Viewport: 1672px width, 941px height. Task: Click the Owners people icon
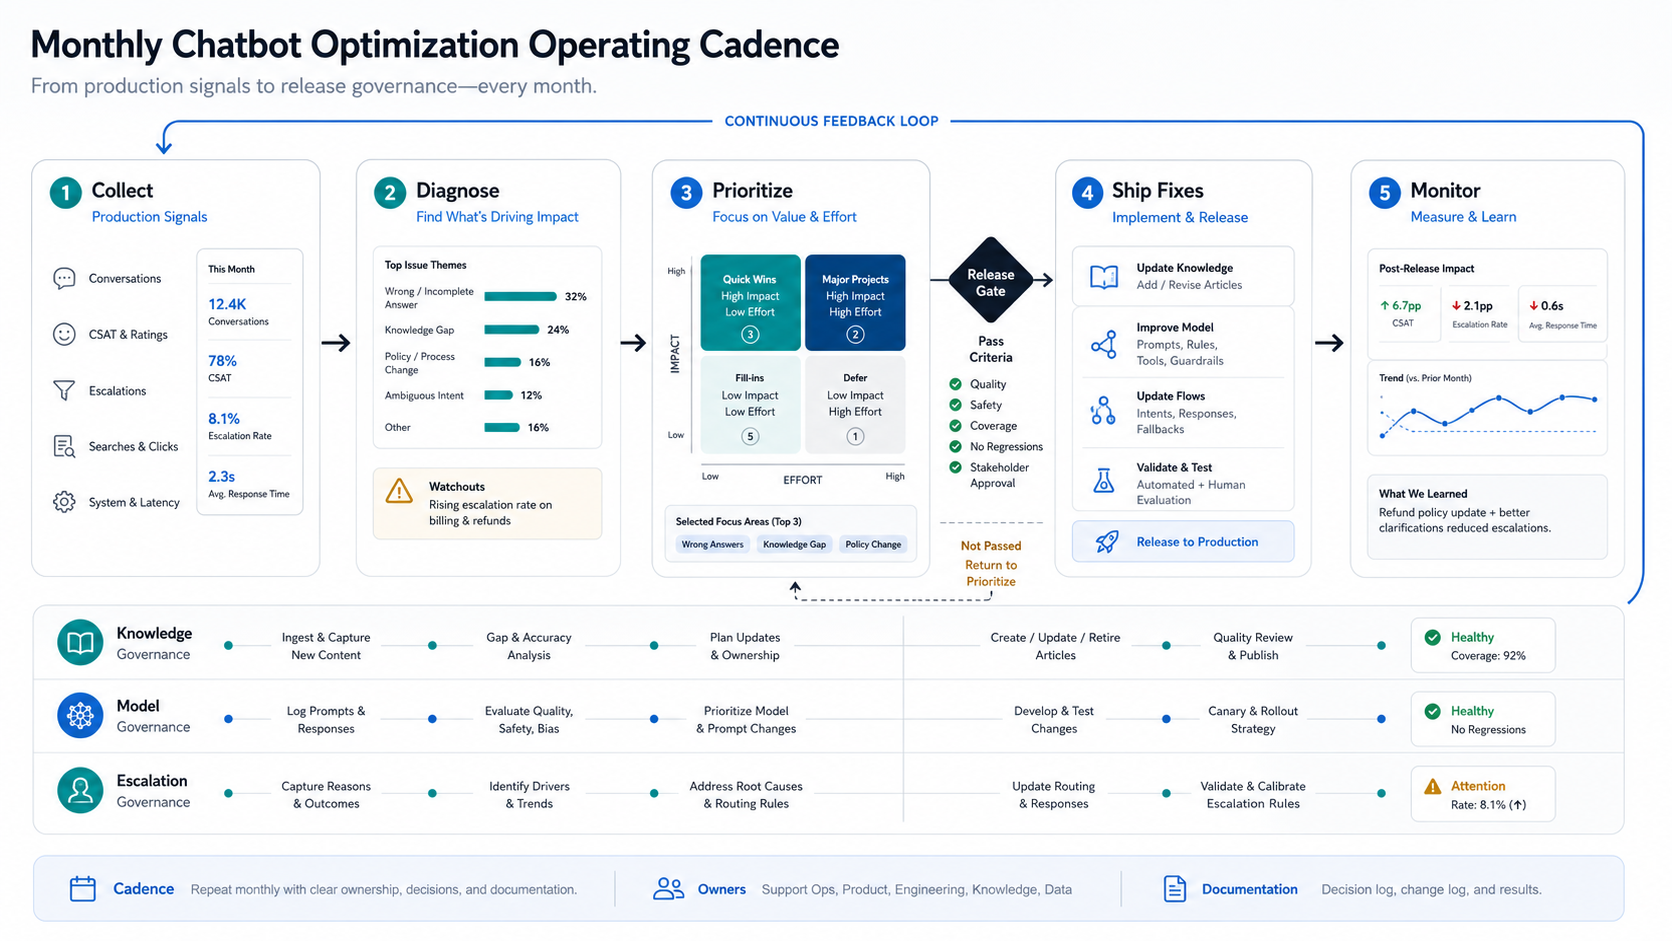click(x=668, y=889)
